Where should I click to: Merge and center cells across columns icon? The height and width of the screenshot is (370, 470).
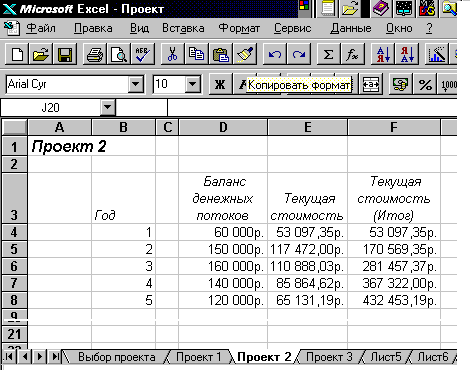(x=371, y=84)
